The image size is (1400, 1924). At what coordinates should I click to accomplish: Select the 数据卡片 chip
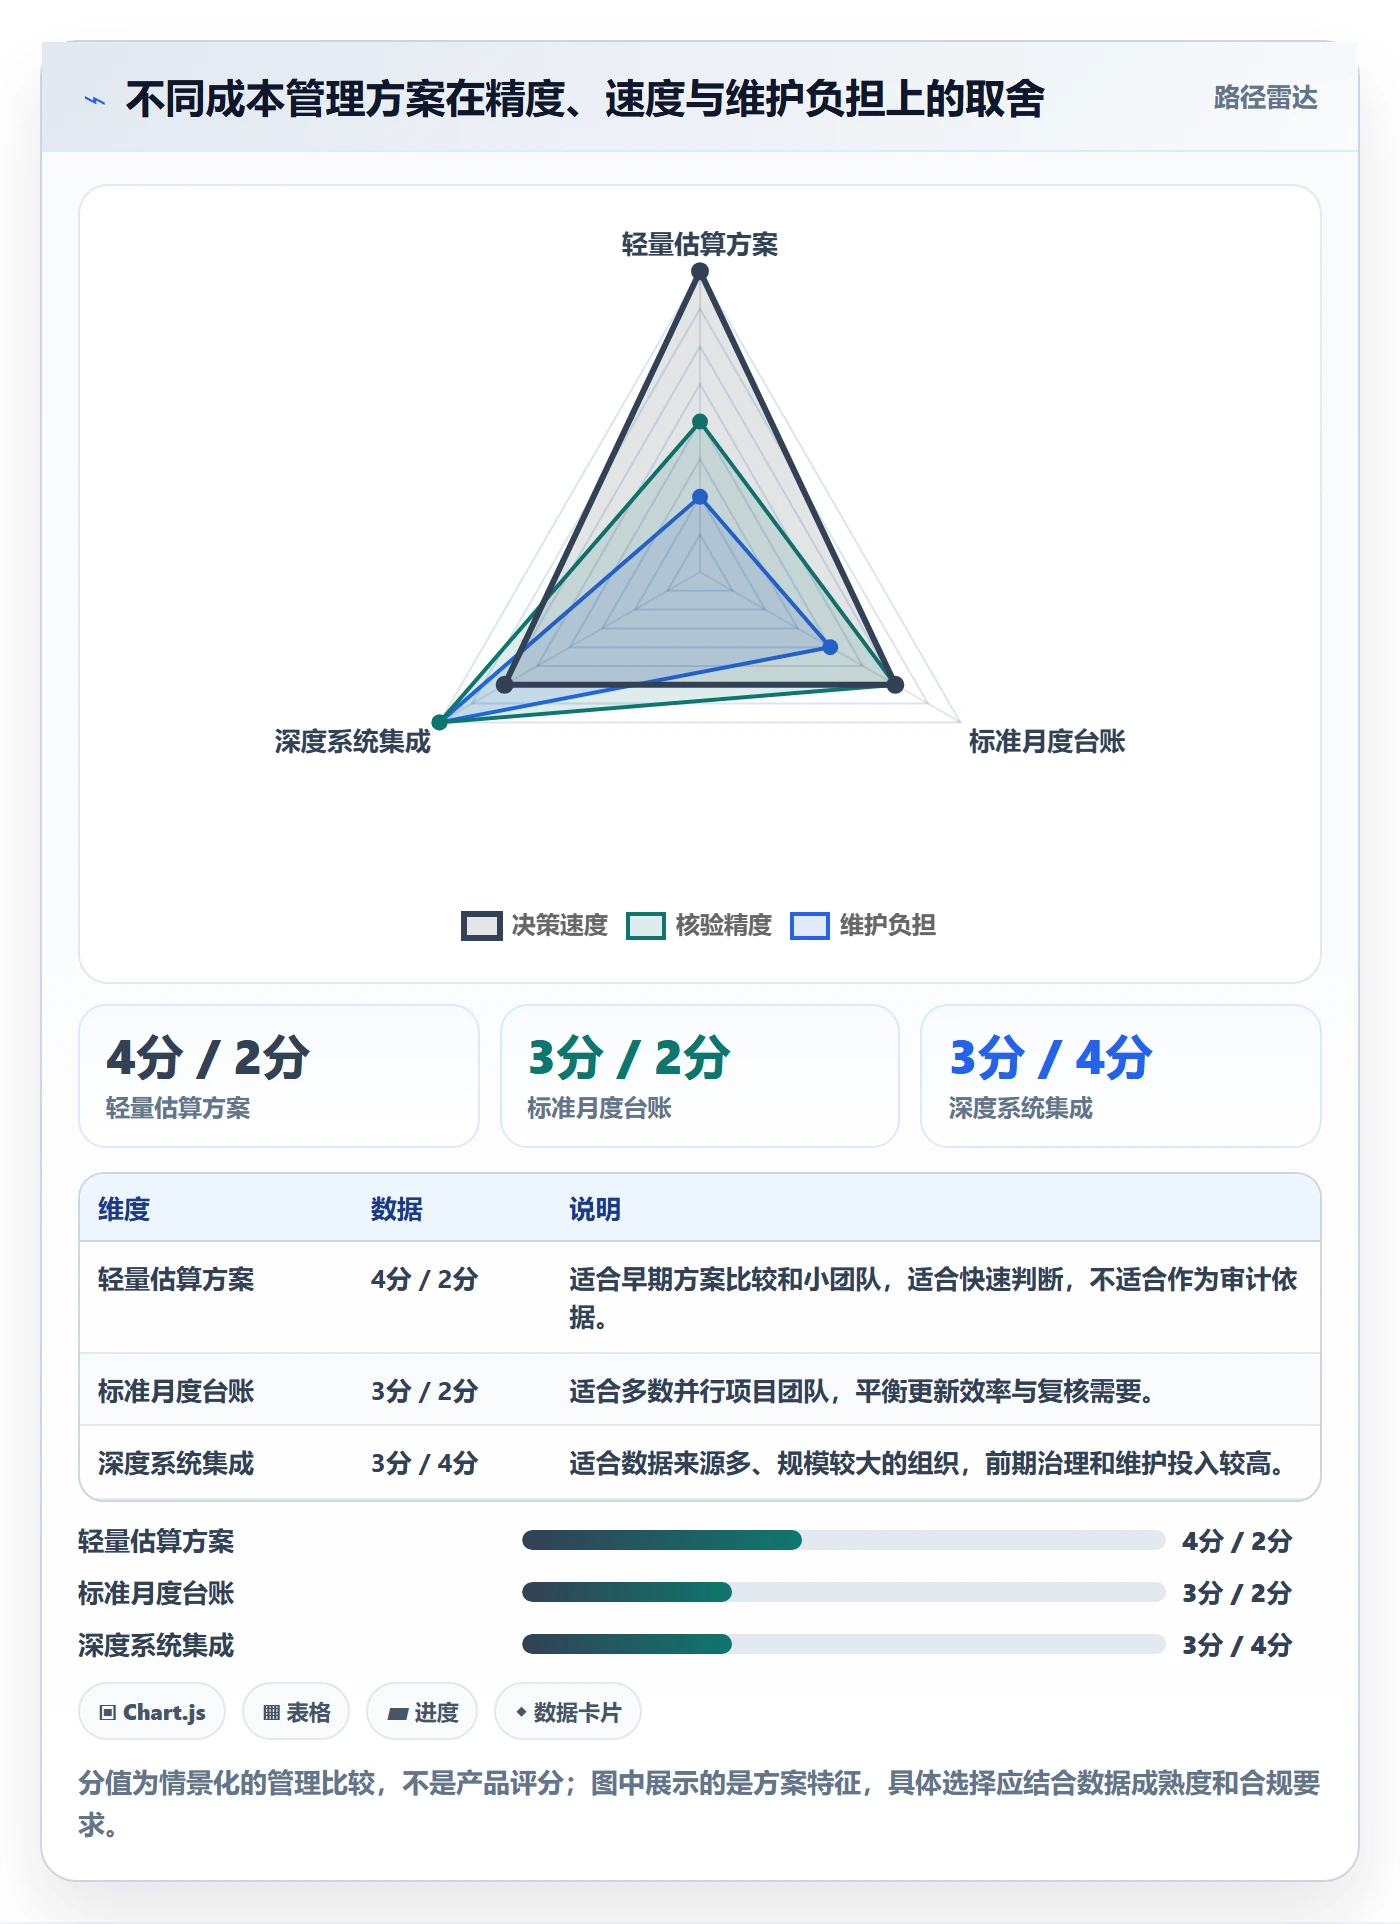(x=568, y=1712)
